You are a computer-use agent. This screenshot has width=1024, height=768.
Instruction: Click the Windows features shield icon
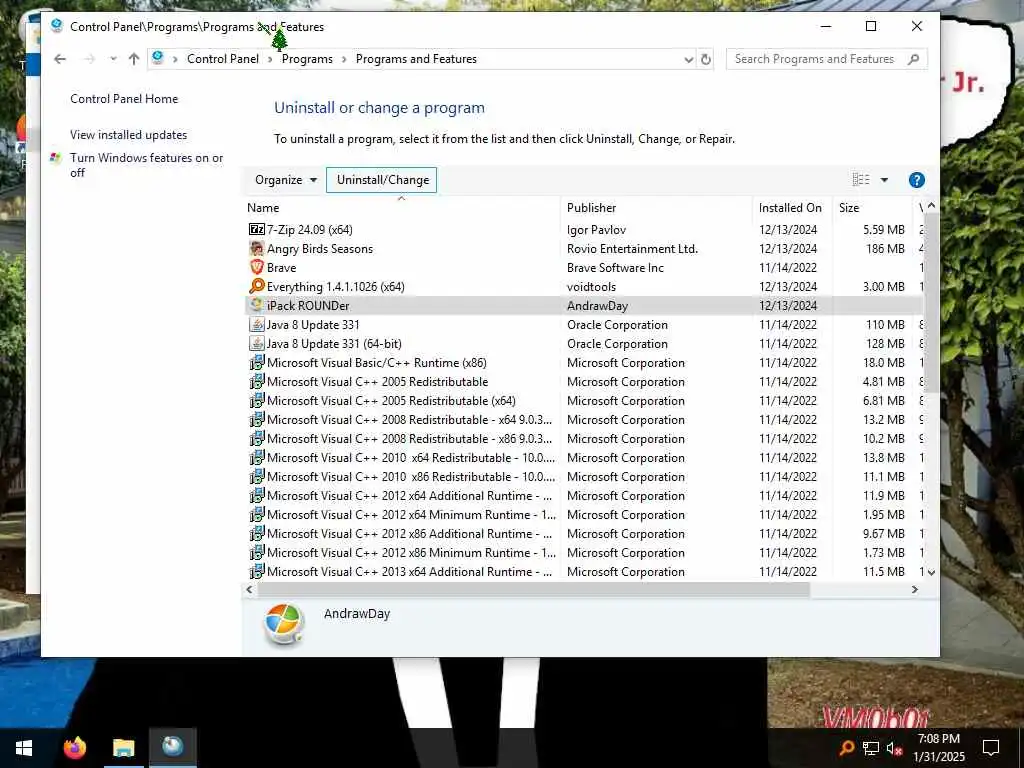click(x=56, y=157)
